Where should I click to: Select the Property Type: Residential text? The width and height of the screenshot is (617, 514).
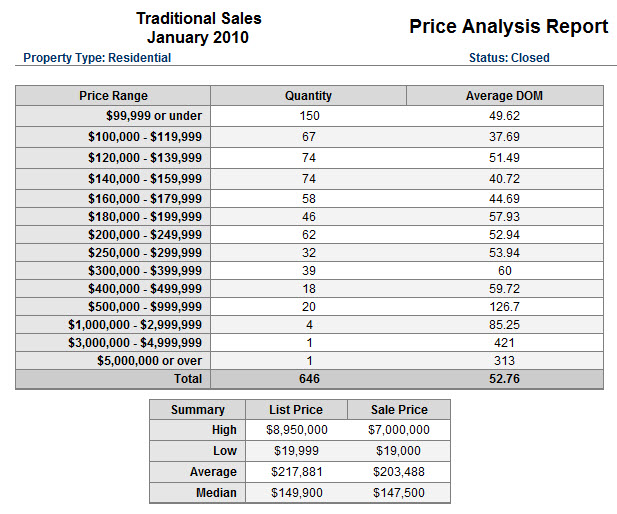97,58
